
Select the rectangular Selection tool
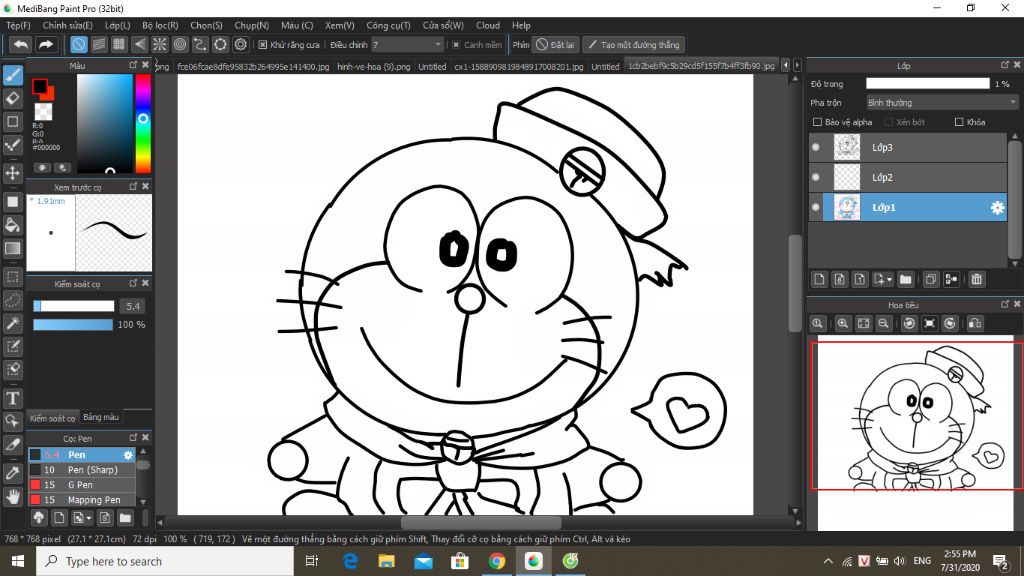[x=12, y=277]
